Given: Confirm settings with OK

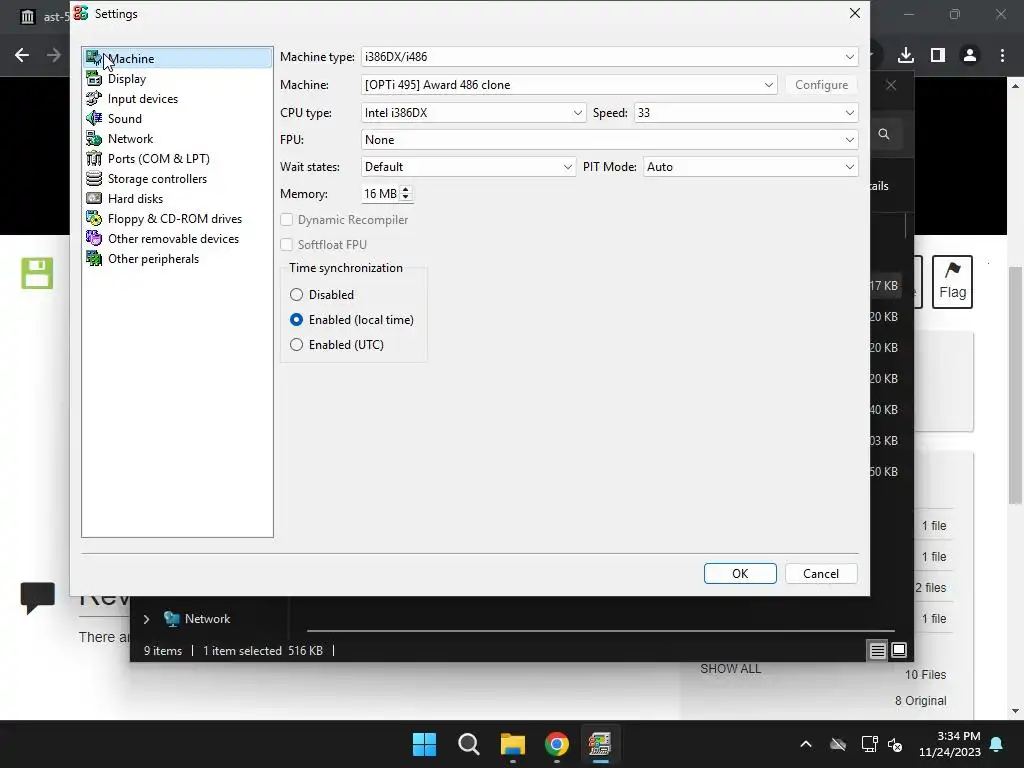Looking at the screenshot, I should [740, 573].
